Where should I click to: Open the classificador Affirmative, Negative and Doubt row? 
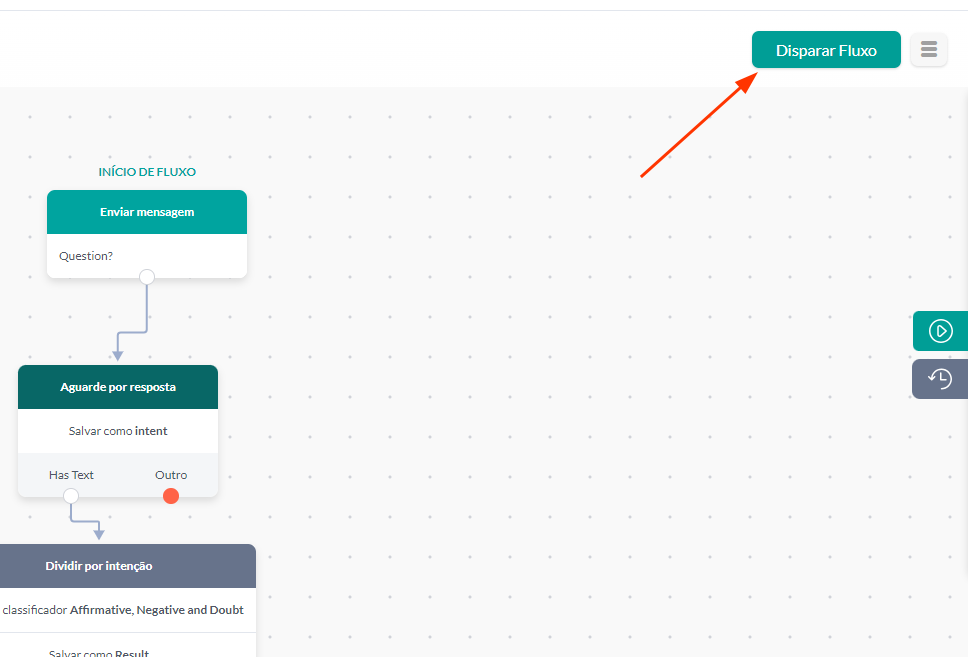123,610
